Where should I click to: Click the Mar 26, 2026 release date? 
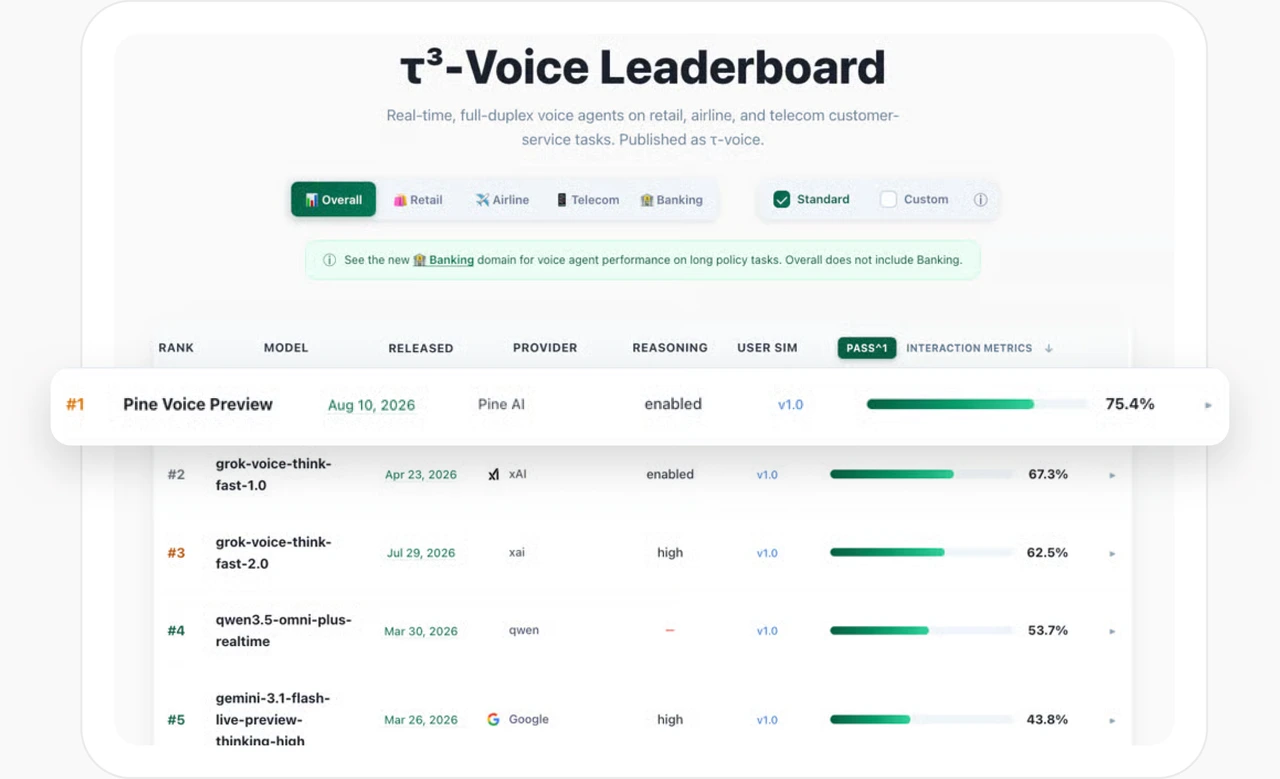[421, 720]
